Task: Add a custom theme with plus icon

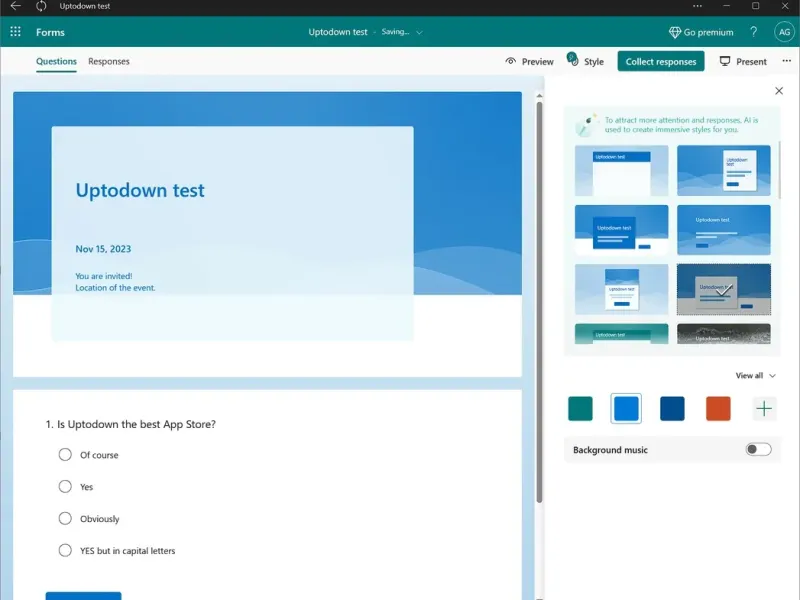Action: 764,409
